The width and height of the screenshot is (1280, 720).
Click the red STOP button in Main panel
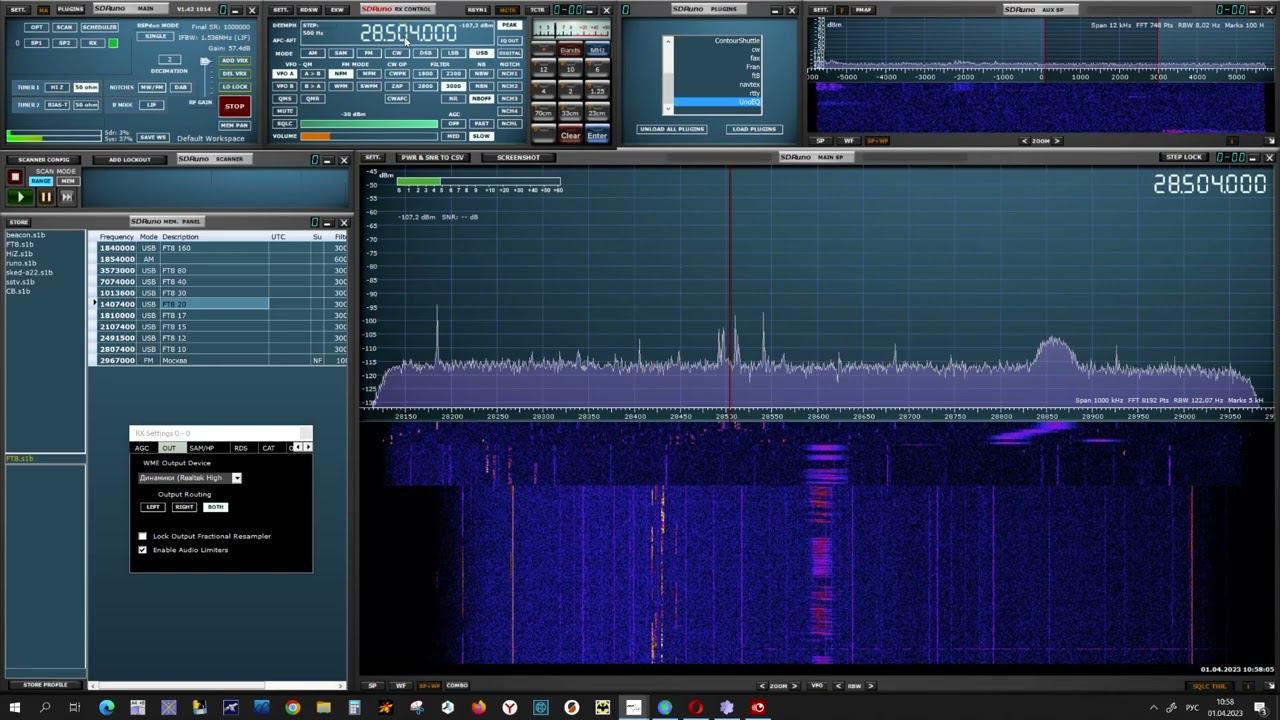(234, 106)
